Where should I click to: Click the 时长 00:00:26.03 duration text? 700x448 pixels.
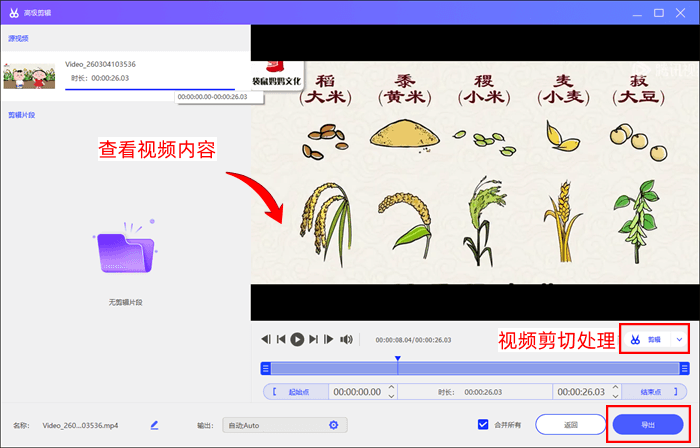coord(470,392)
